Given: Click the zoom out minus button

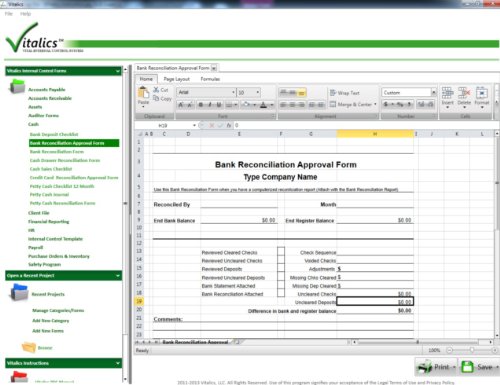Looking at the screenshot, I should pyautogui.click(x=450, y=350).
